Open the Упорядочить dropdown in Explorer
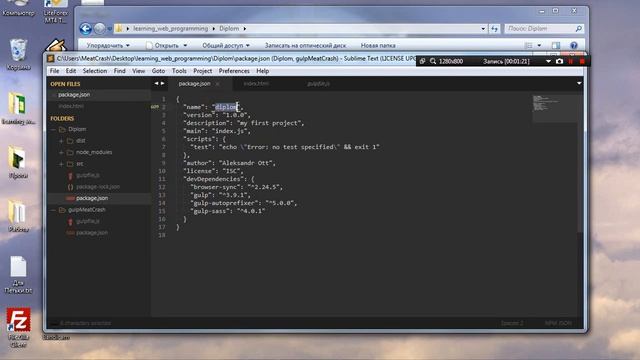 [108, 45]
